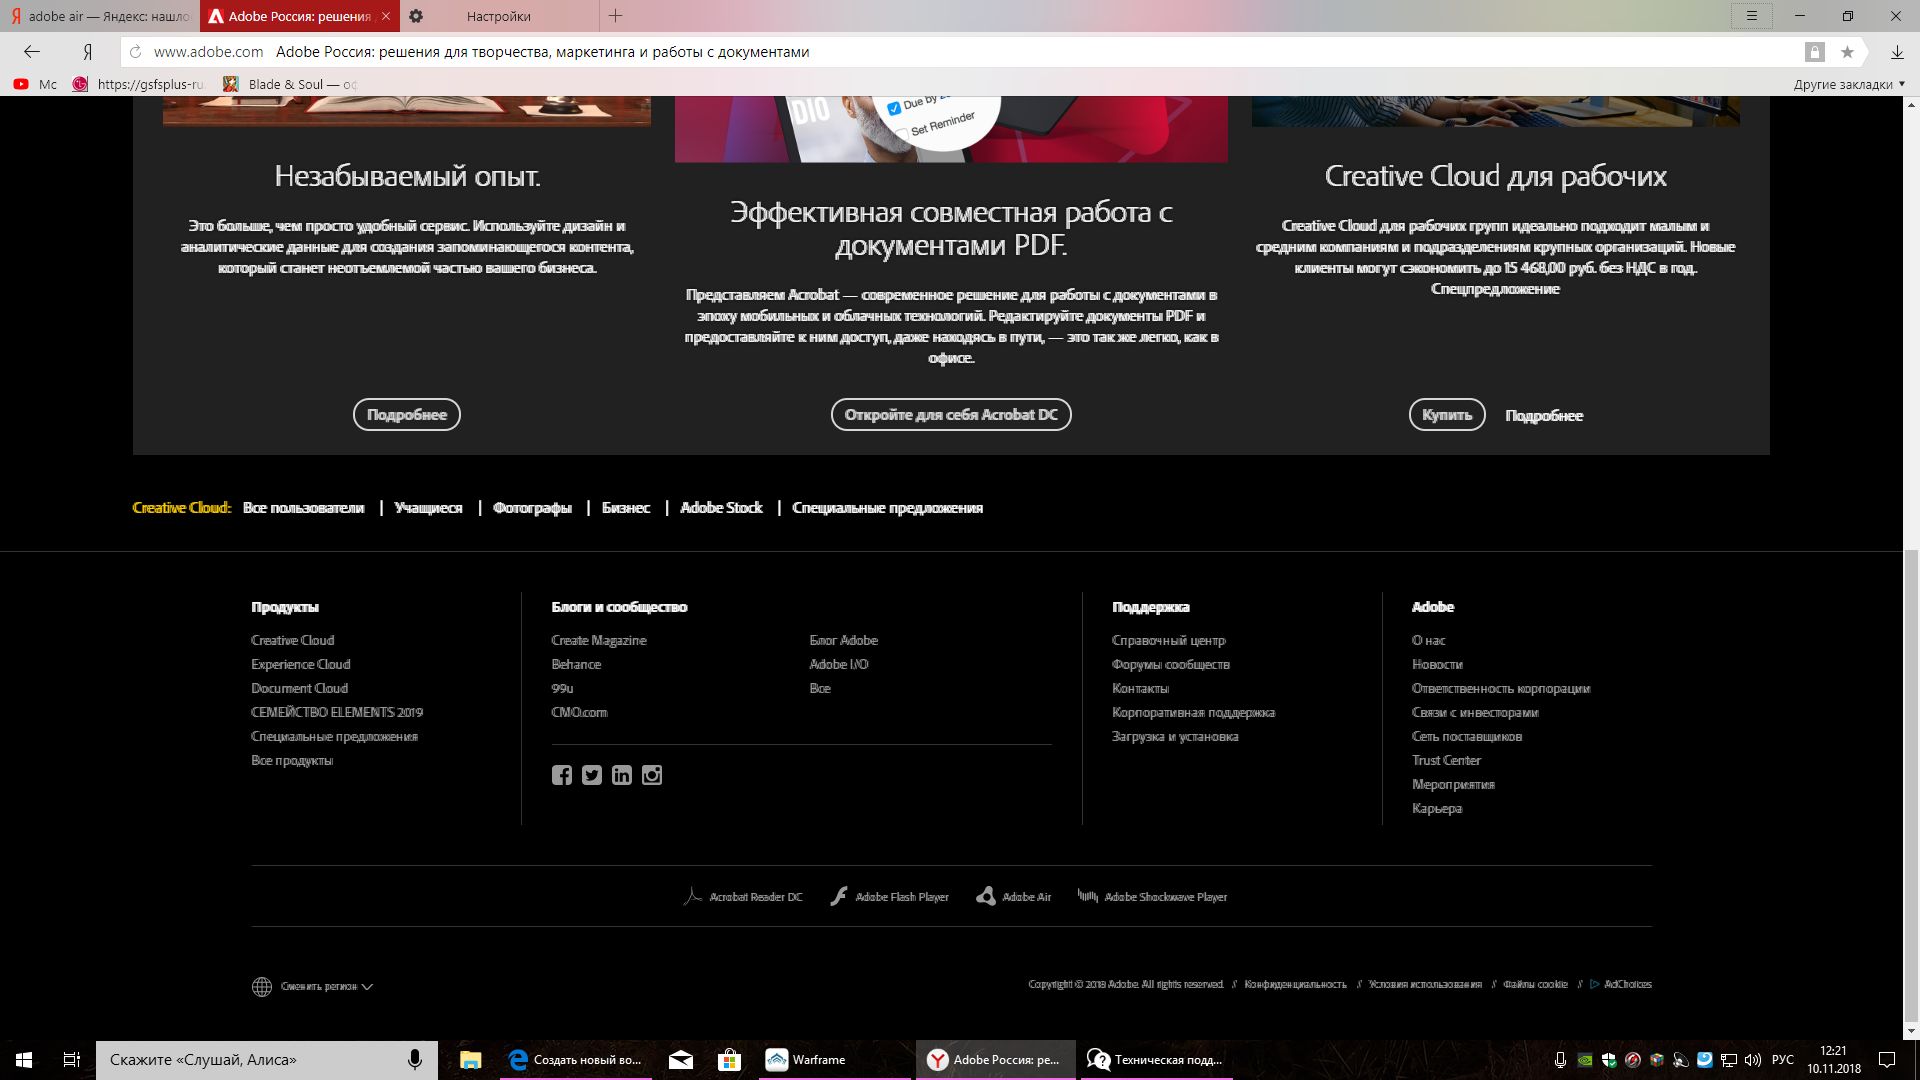
Task: Switch to the Настройки tab
Action: click(x=499, y=16)
